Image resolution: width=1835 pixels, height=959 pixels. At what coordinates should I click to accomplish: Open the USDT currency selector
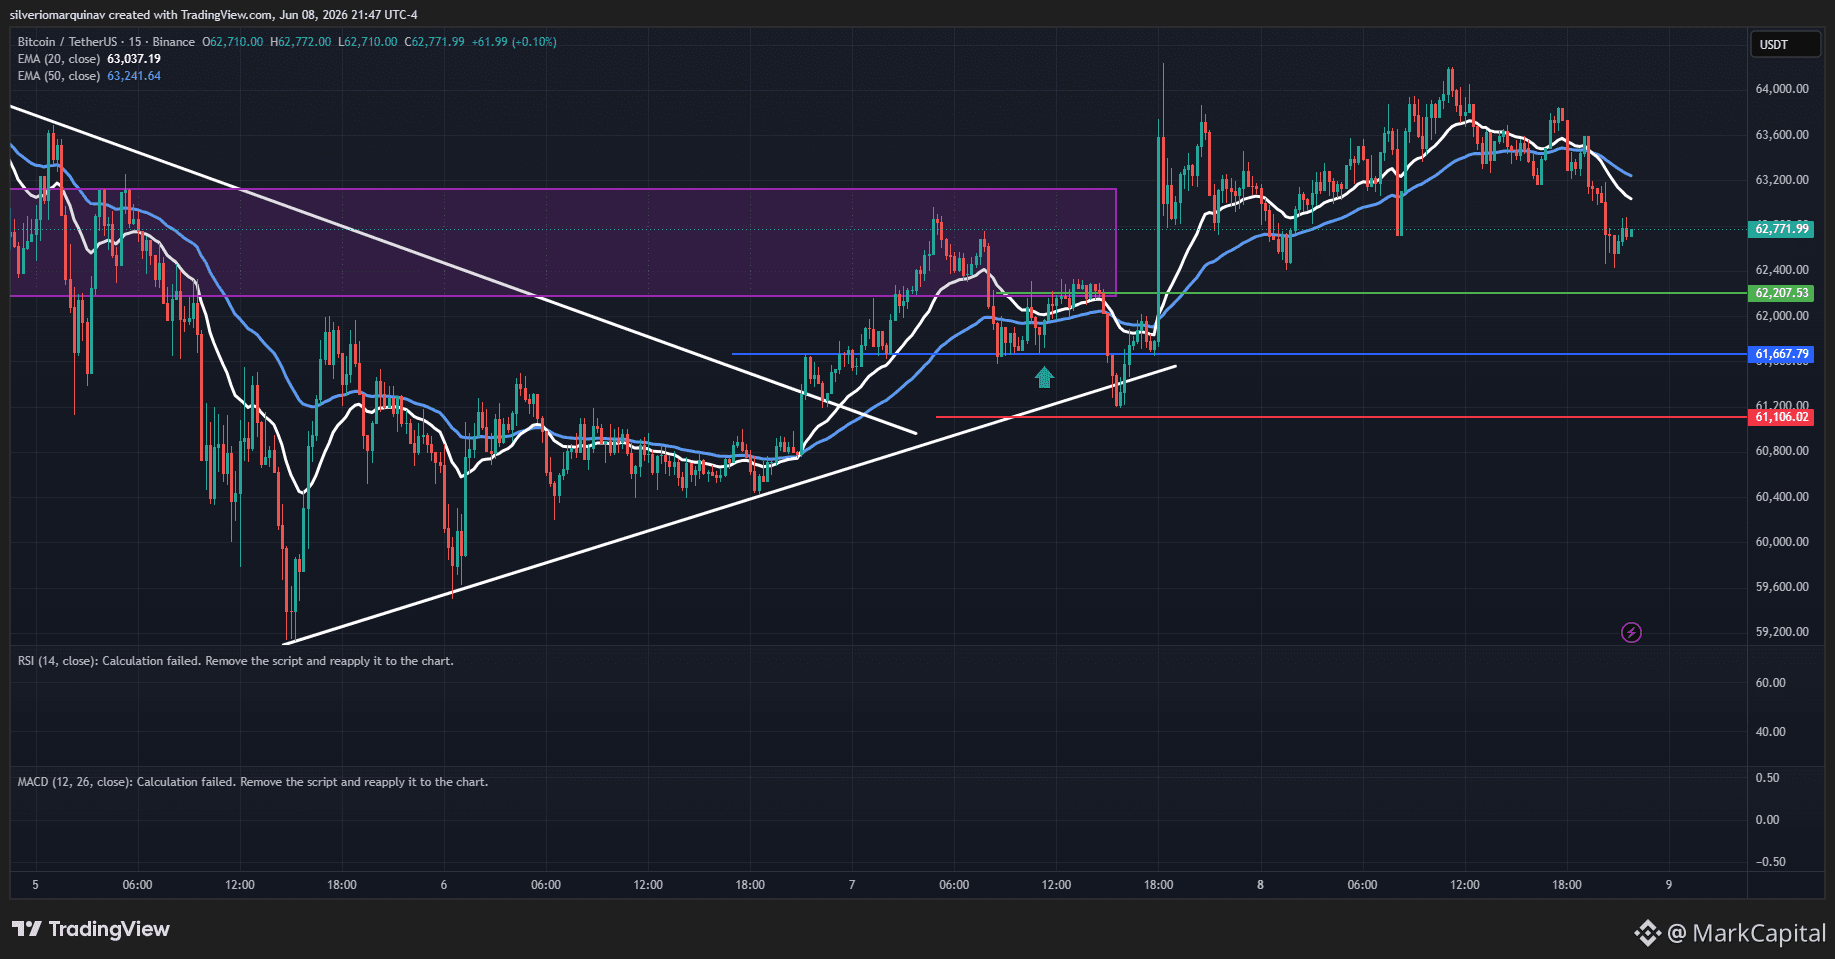(x=1785, y=44)
